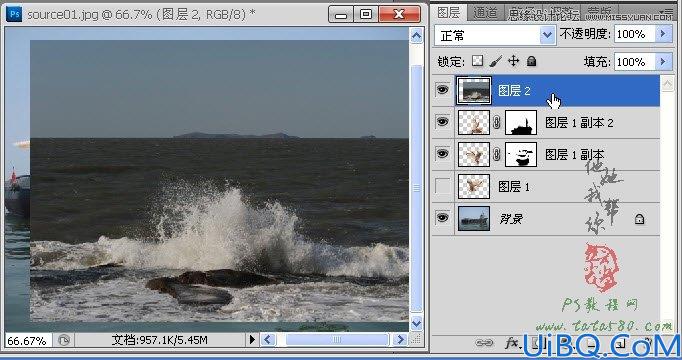Minimize the source01.jpg document window
The width and height of the screenshot is (682, 360).
[341, 14]
